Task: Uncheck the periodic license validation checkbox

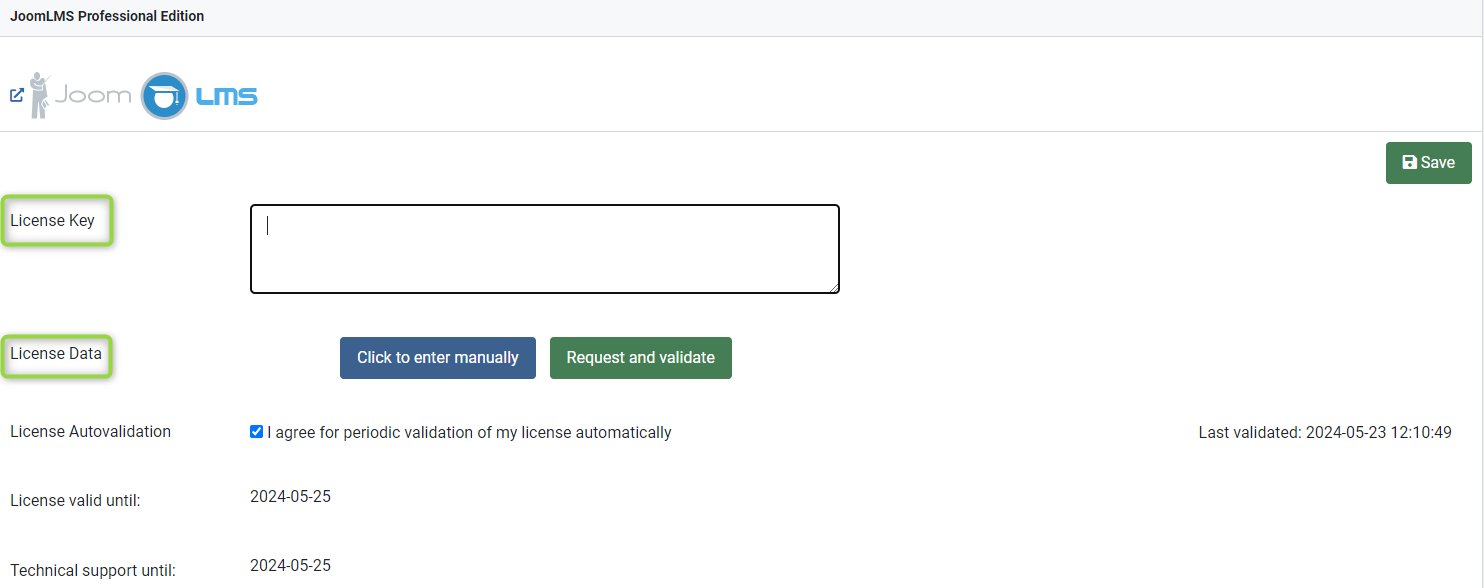Action: point(257,432)
